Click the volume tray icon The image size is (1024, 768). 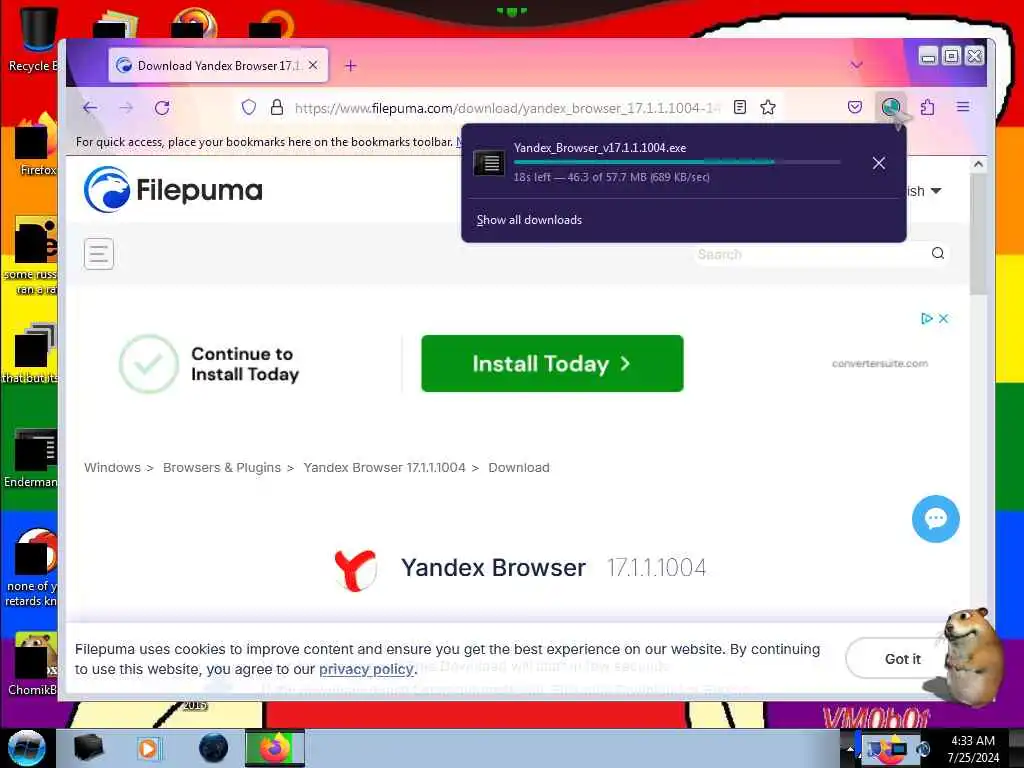[x=923, y=749]
